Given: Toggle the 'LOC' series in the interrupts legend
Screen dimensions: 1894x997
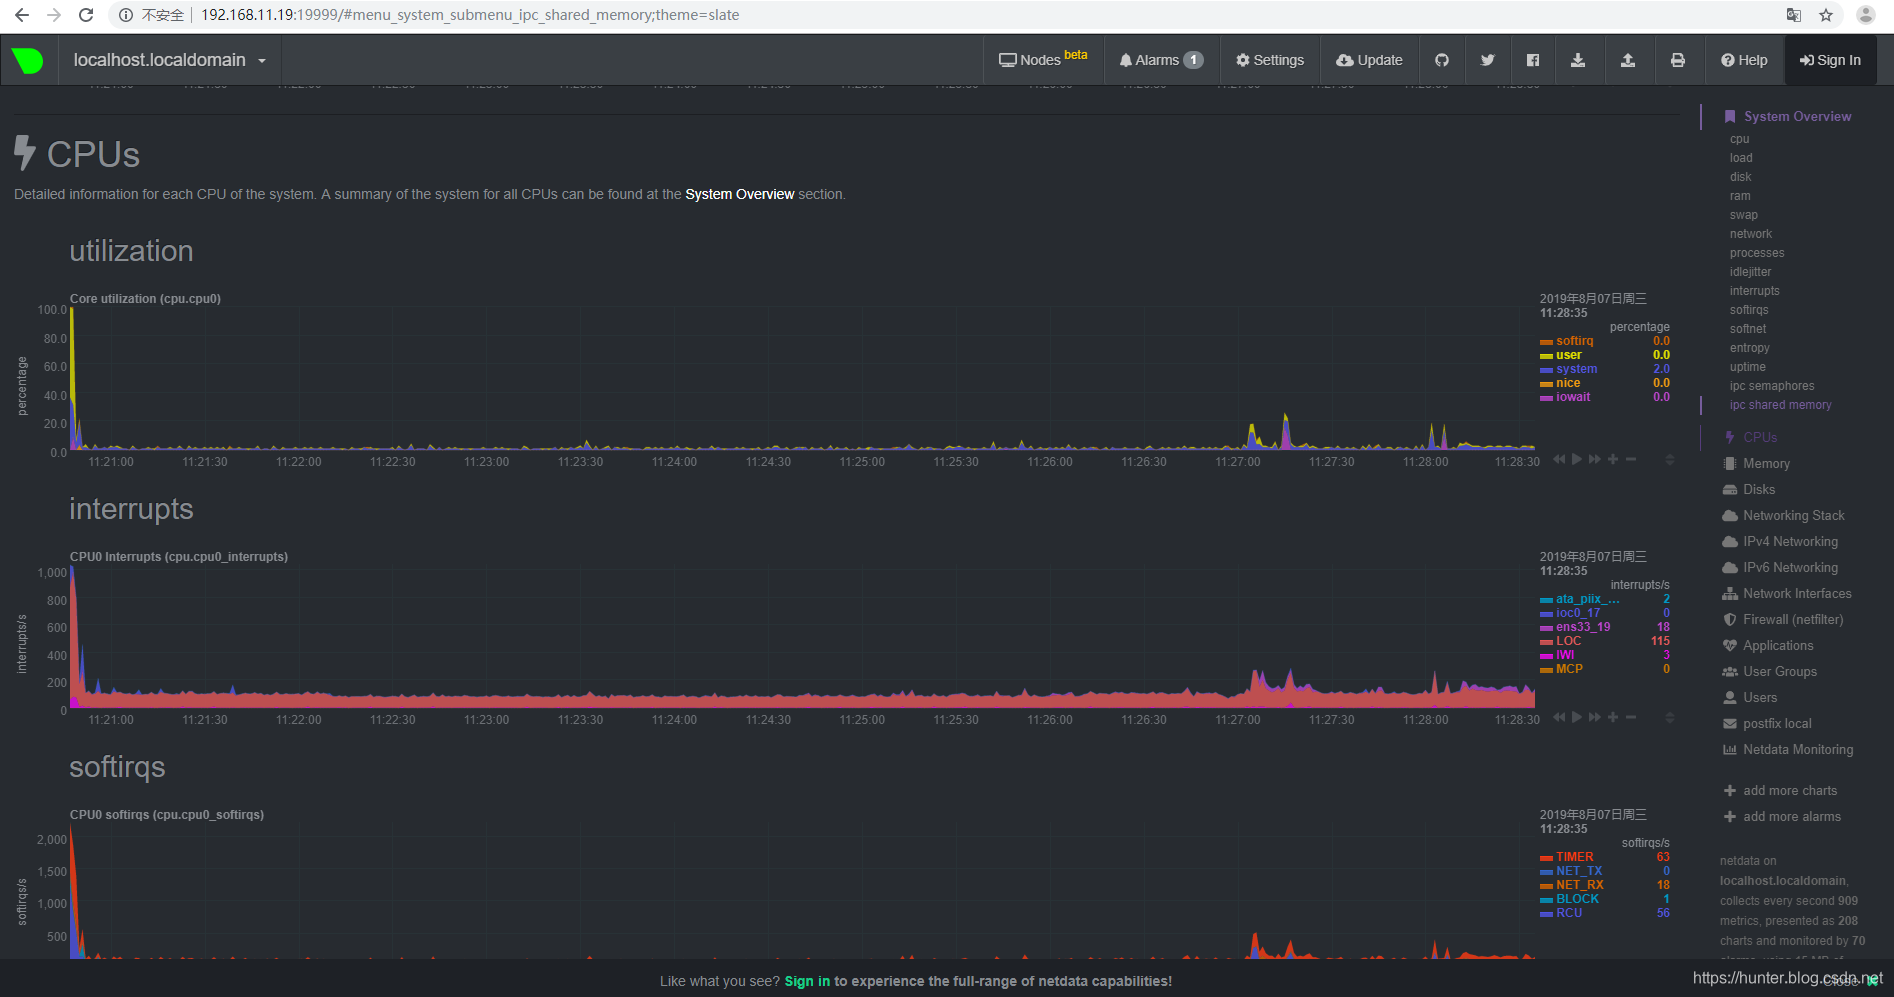Looking at the screenshot, I should pyautogui.click(x=1567, y=640).
